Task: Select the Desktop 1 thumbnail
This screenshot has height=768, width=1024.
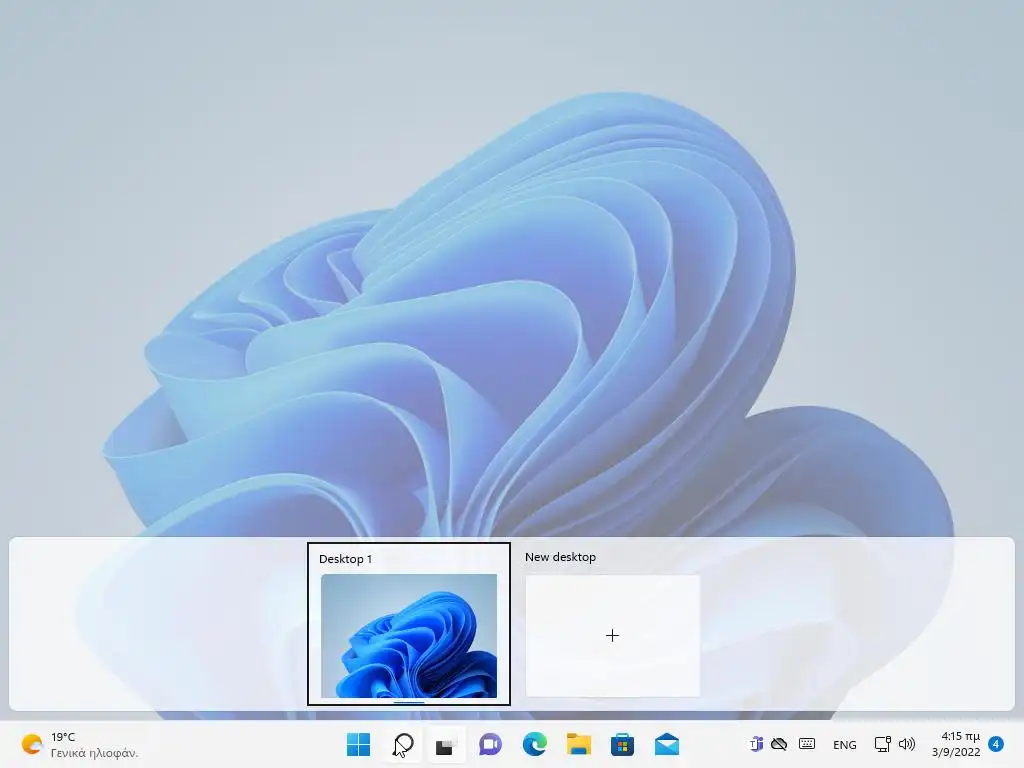Action: (x=409, y=635)
